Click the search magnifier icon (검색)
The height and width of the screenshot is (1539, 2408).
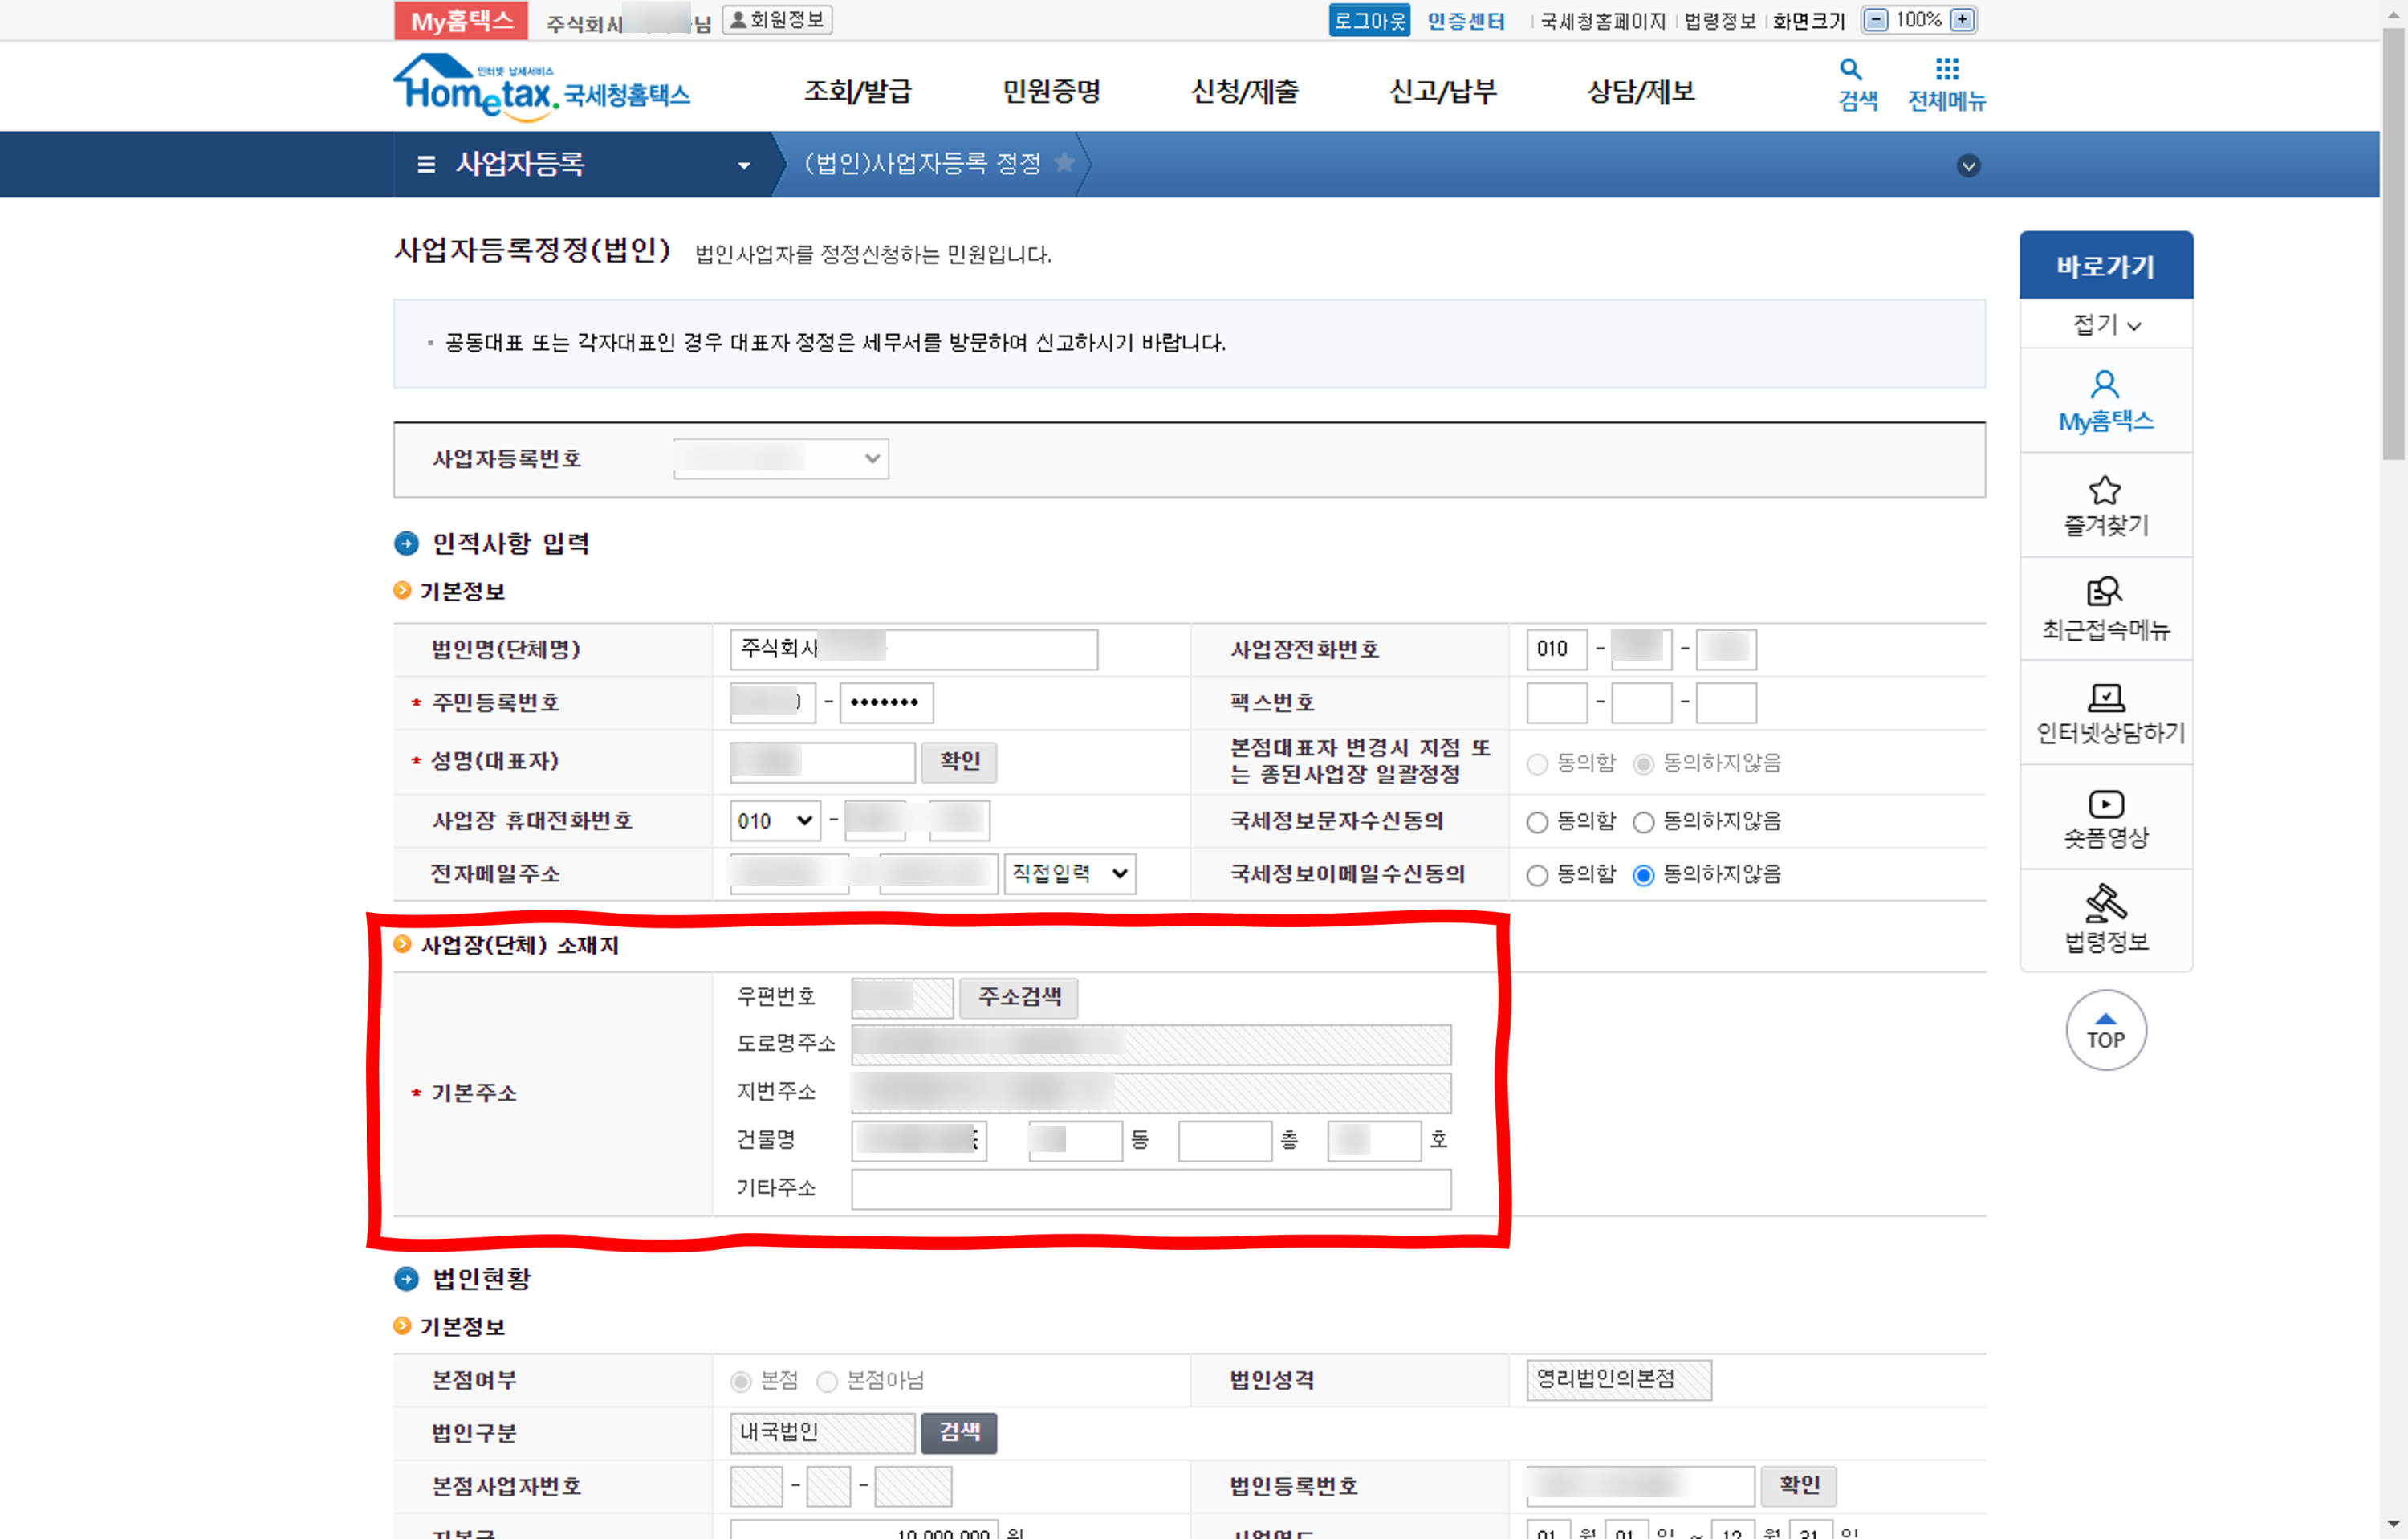tap(1850, 70)
